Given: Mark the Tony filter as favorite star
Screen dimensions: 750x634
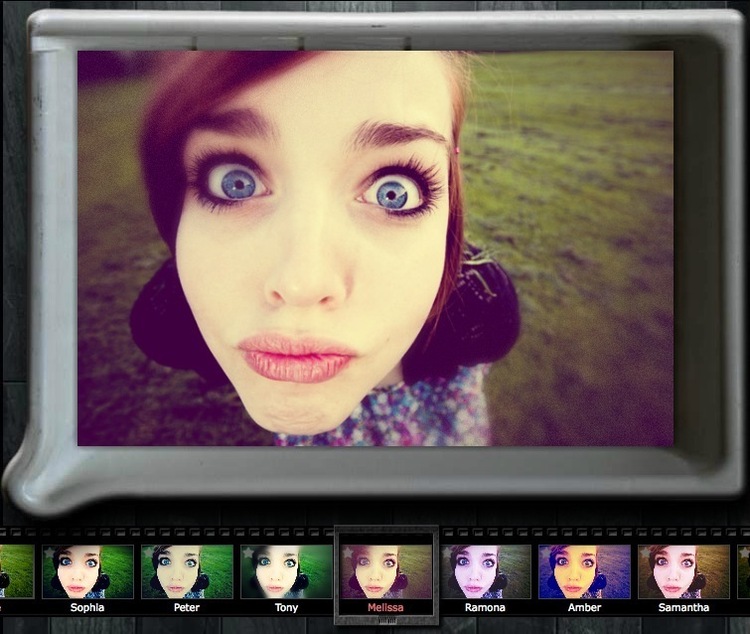Looking at the screenshot, I should (x=248, y=553).
